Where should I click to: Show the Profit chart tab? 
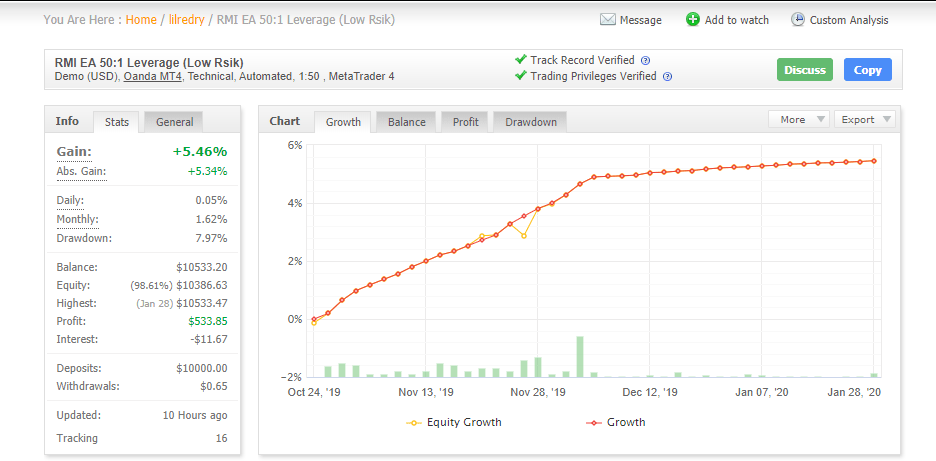point(465,122)
